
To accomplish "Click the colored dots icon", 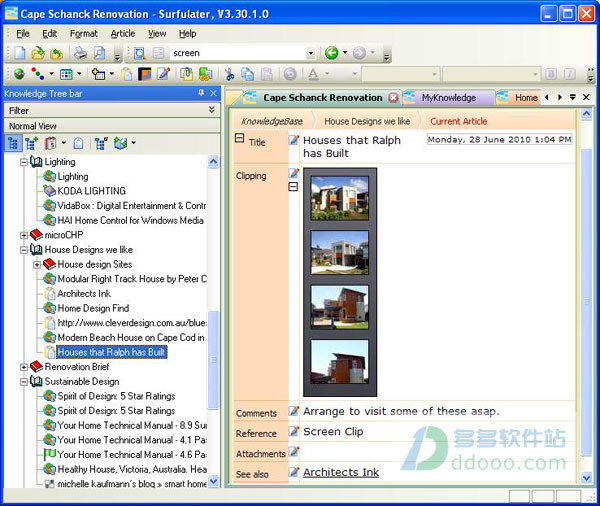I will coord(37,73).
